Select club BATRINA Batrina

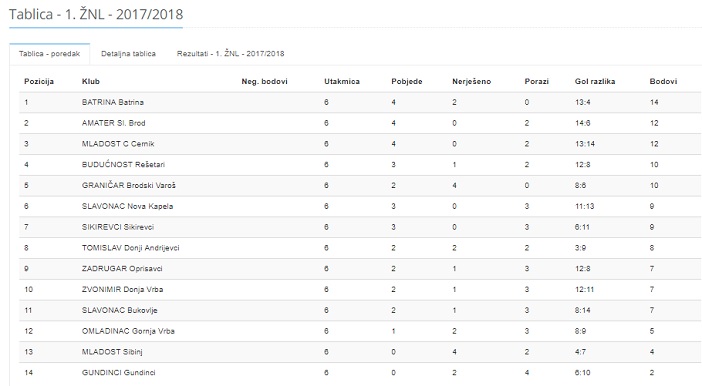pos(113,102)
